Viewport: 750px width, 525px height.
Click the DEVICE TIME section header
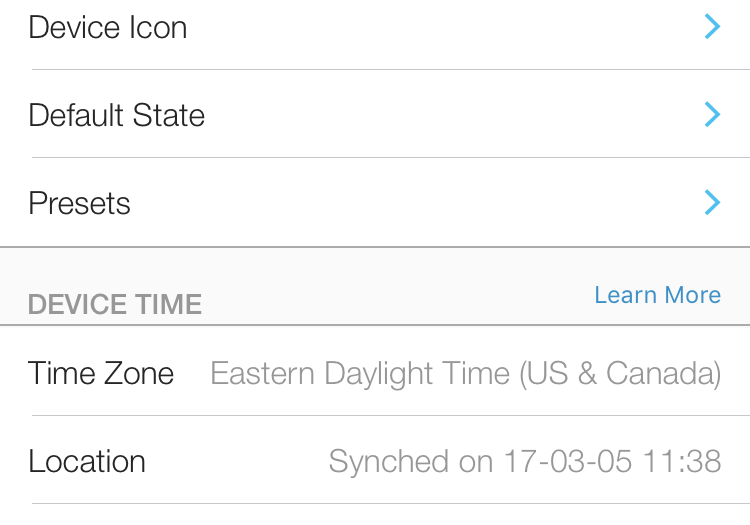point(115,304)
